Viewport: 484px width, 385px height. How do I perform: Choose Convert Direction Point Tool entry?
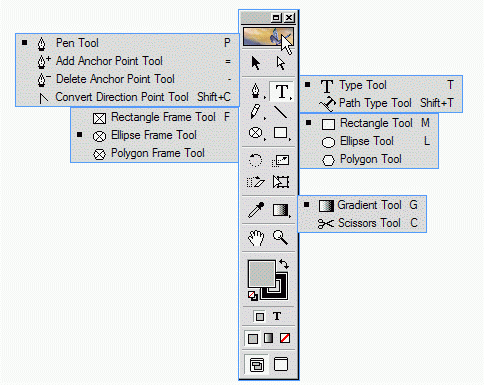tap(127, 97)
